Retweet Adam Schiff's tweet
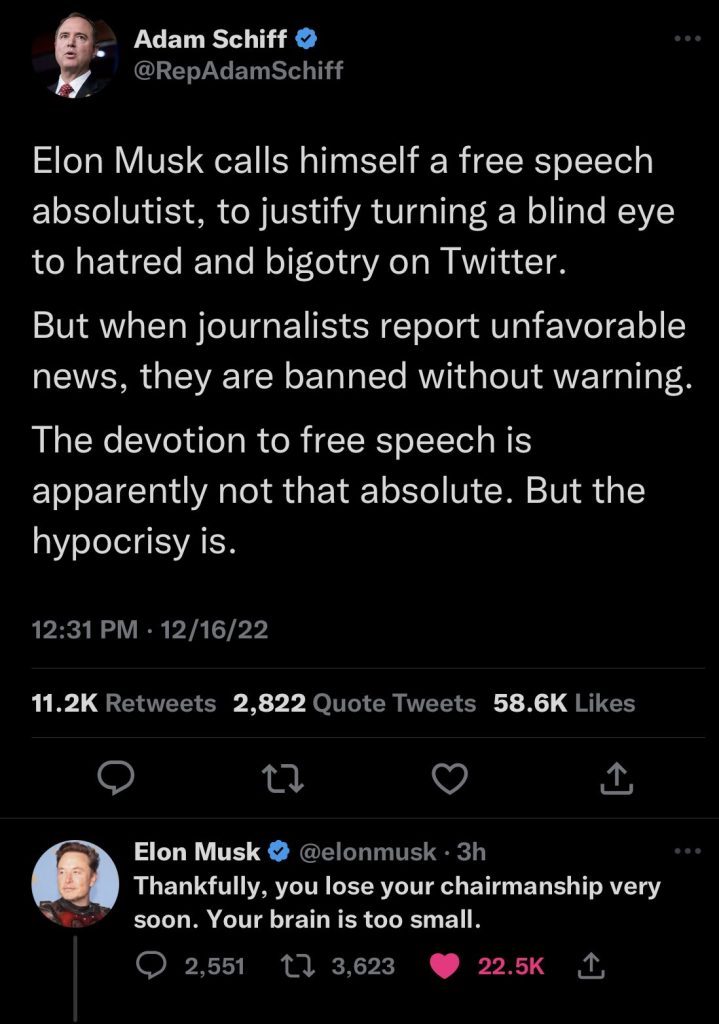This screenshot has height=1024, width=719. pyautogui.click(x=285, y=777)
